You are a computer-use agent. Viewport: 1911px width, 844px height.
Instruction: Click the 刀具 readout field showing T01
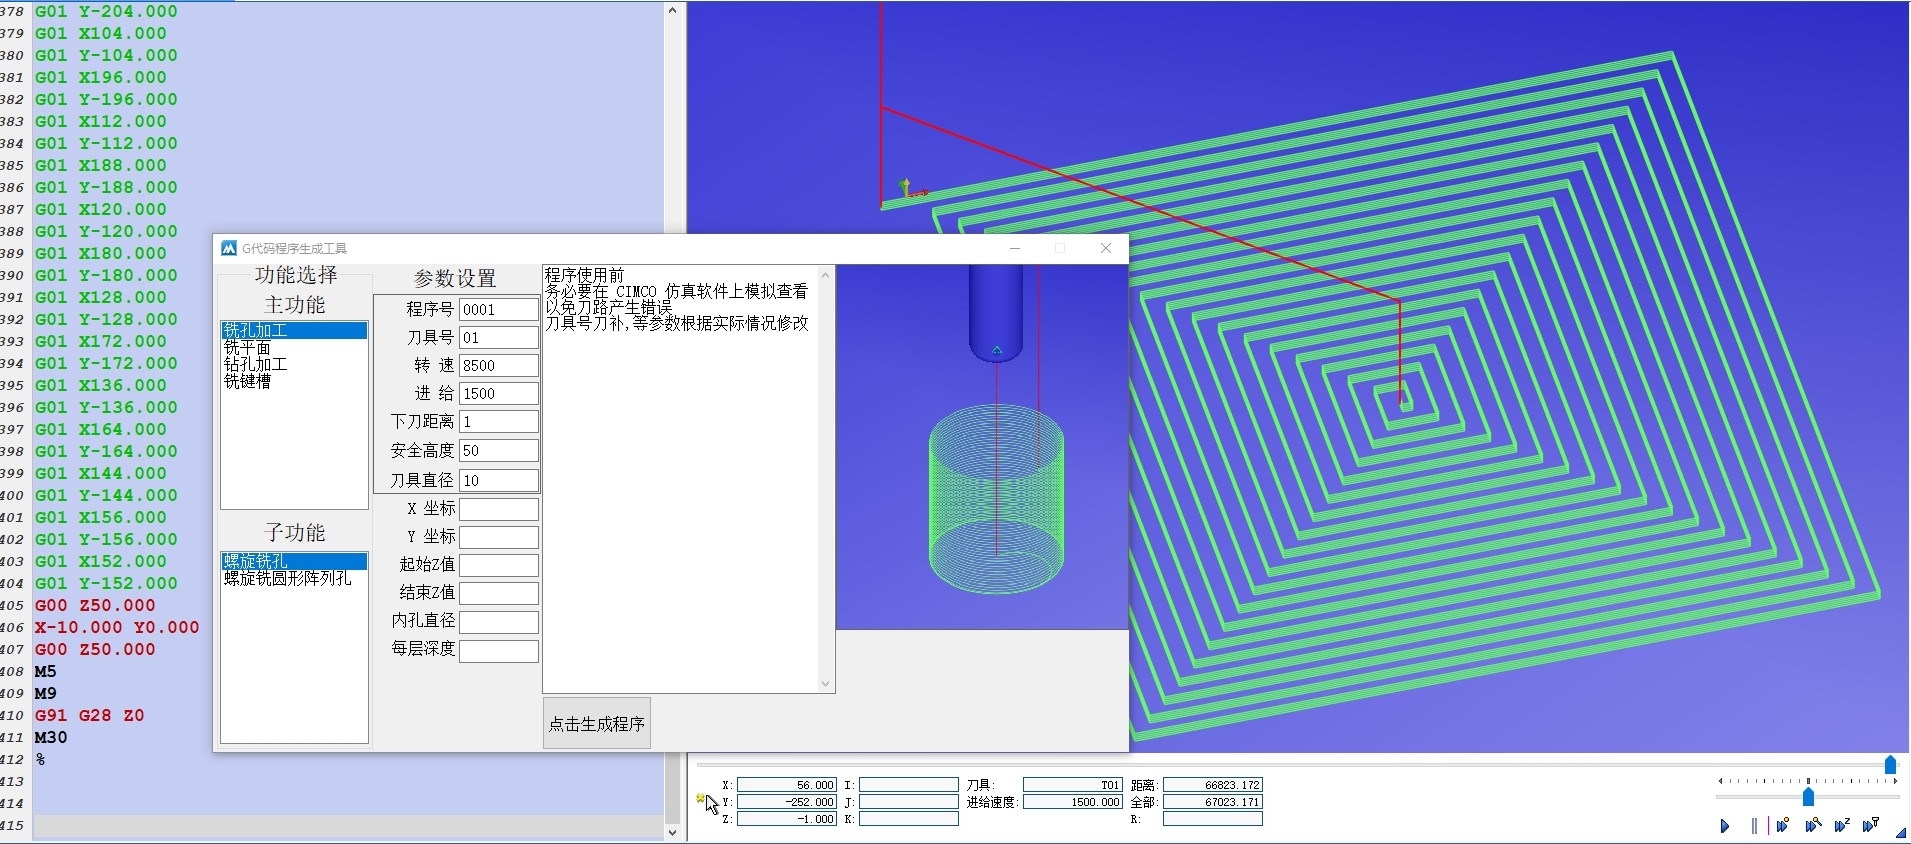1073,785
